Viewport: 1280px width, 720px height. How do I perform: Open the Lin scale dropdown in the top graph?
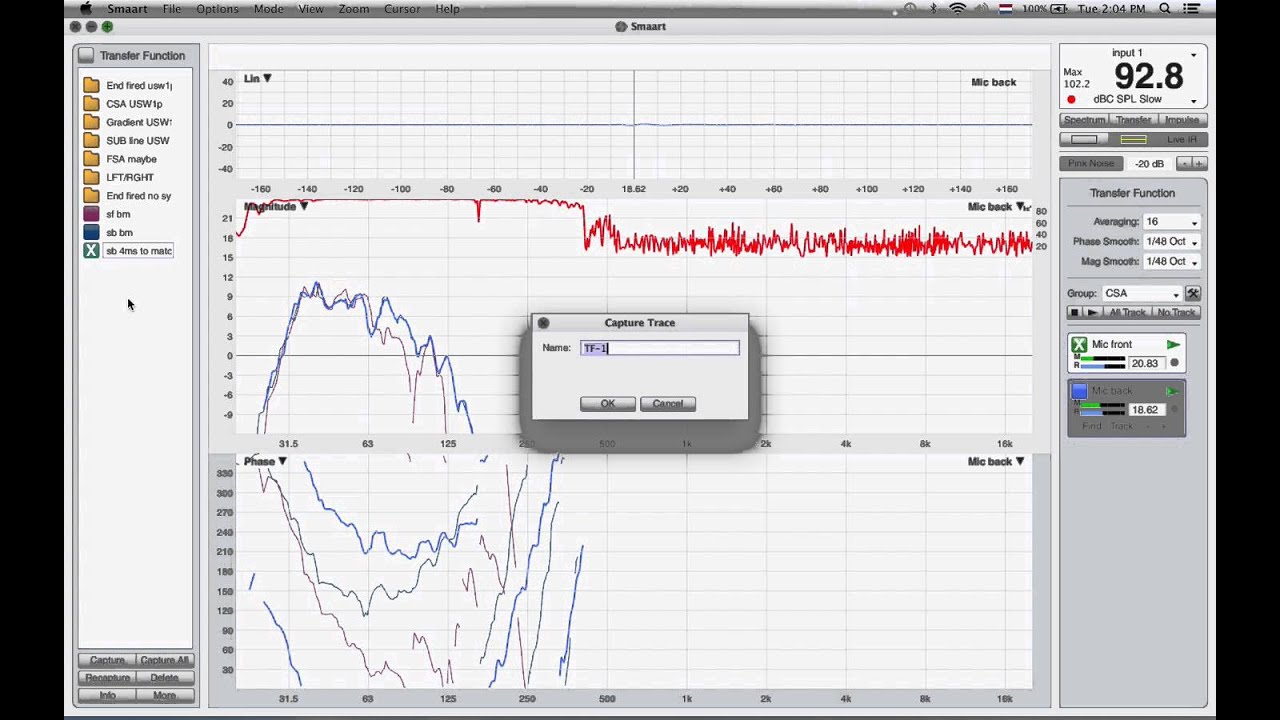point(257,78)
